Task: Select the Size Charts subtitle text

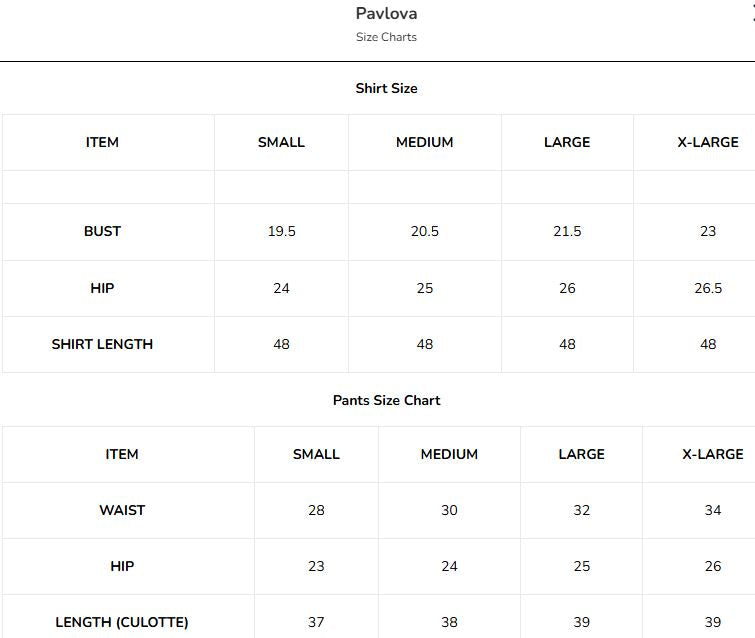Action: point(386,37)
